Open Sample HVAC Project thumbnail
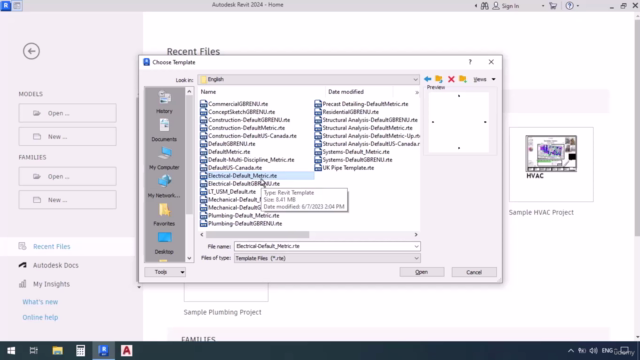Screen dimensions: 640x360 pyautogui.click(x=551, y=164)
